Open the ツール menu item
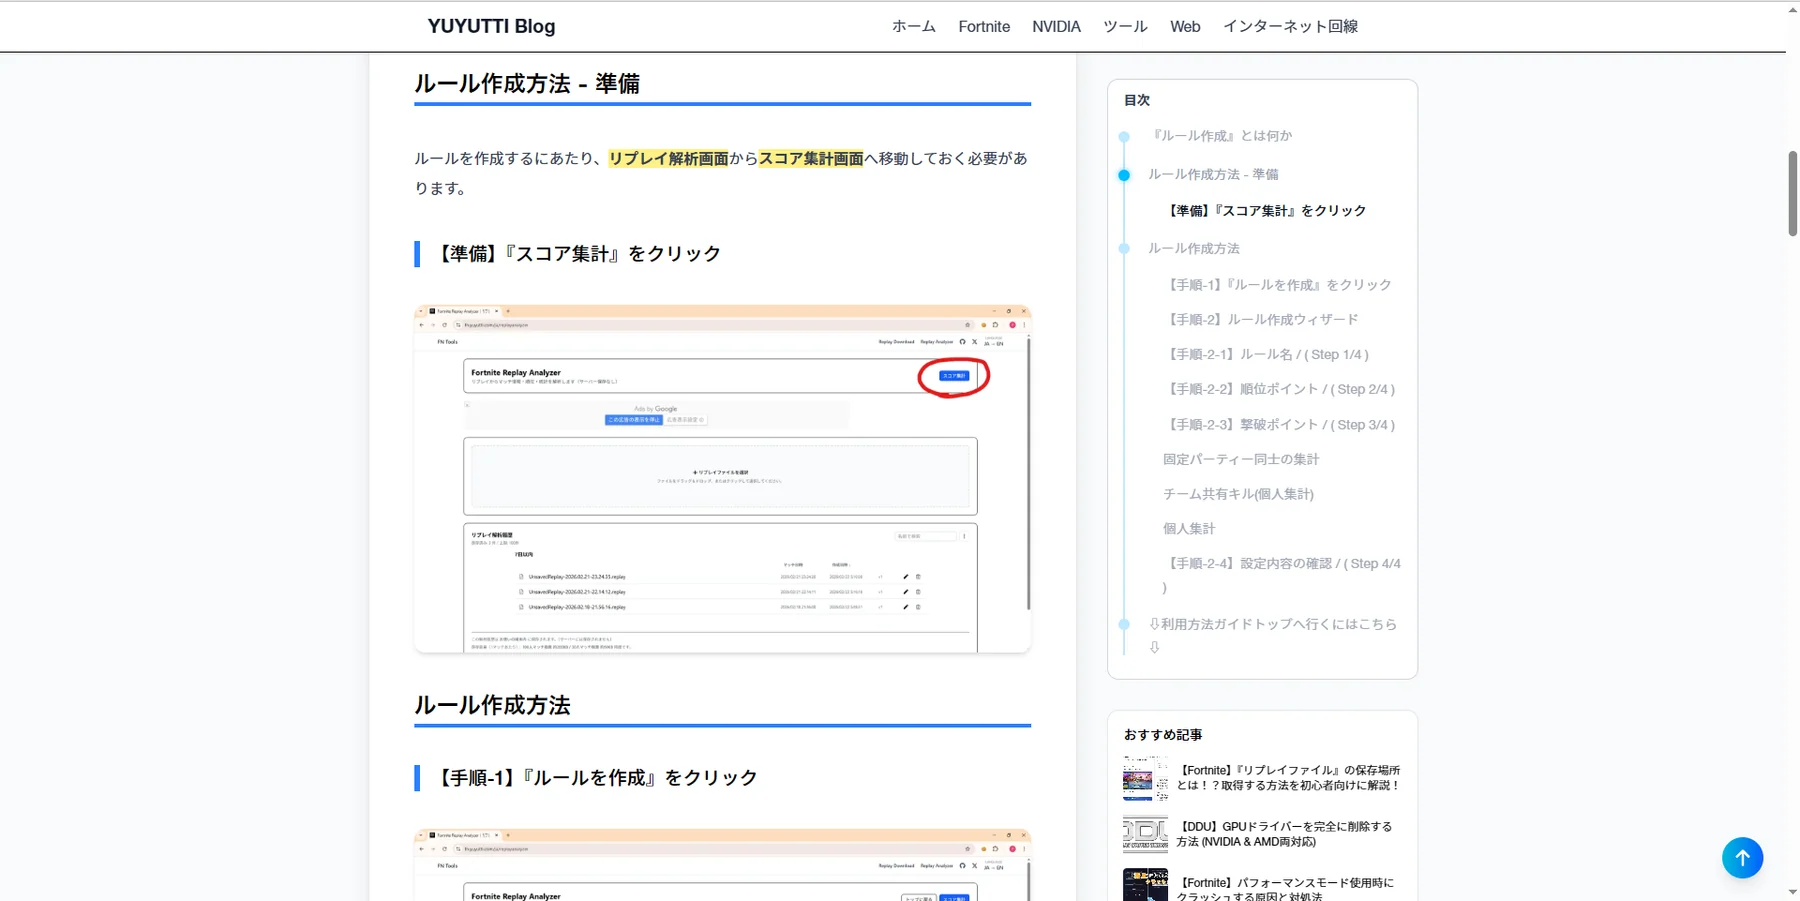 tap(1124, 26)
